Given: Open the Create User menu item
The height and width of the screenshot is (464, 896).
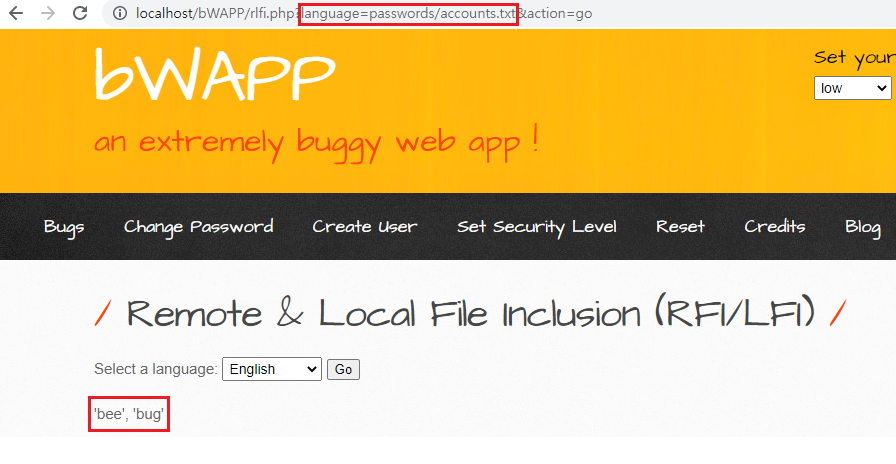Looking at the screenshot, I should click(x=365, y=227).
